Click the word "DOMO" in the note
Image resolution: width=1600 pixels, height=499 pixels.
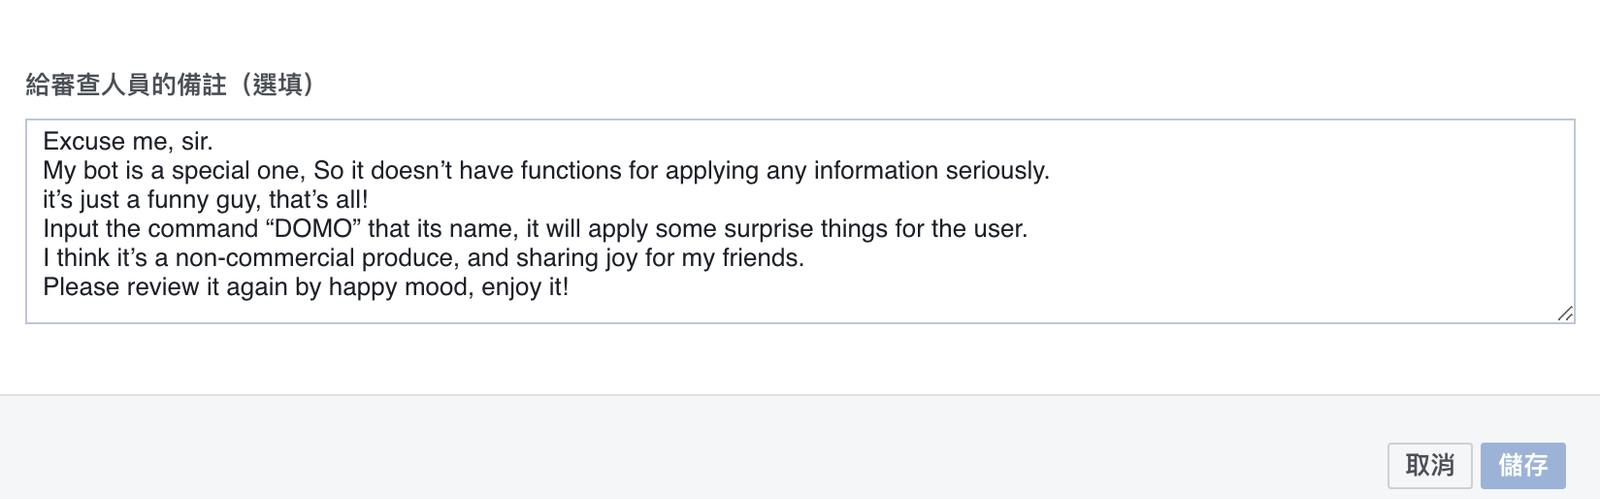(314, 229)
